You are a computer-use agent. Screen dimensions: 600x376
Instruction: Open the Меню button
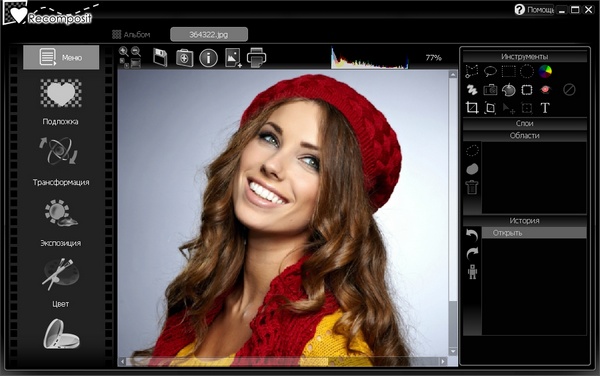[61, 57]
